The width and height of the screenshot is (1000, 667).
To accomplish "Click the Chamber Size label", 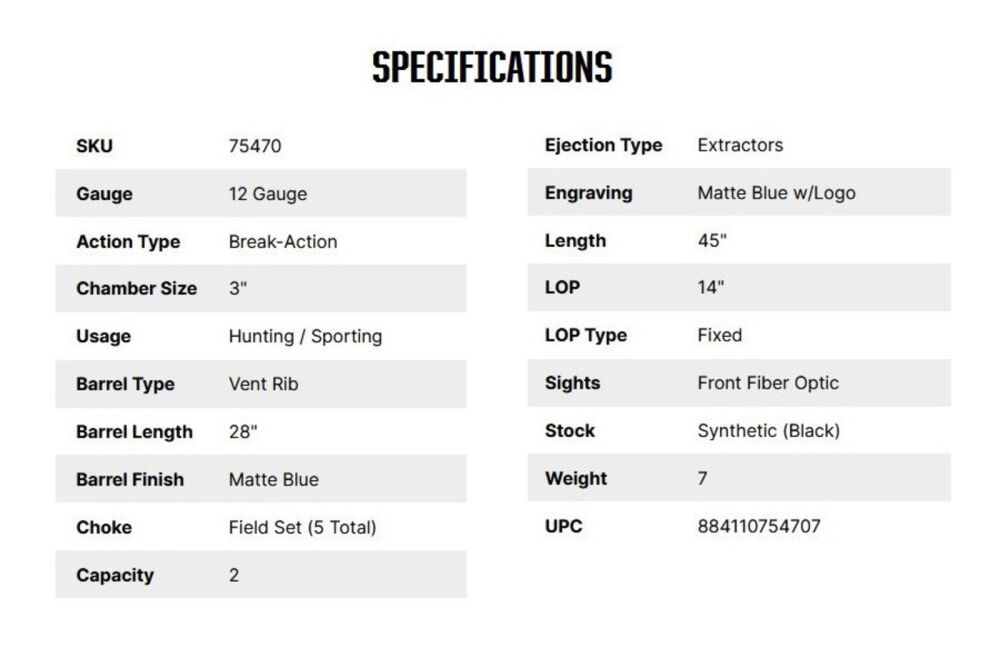I will tap(136, 289).
